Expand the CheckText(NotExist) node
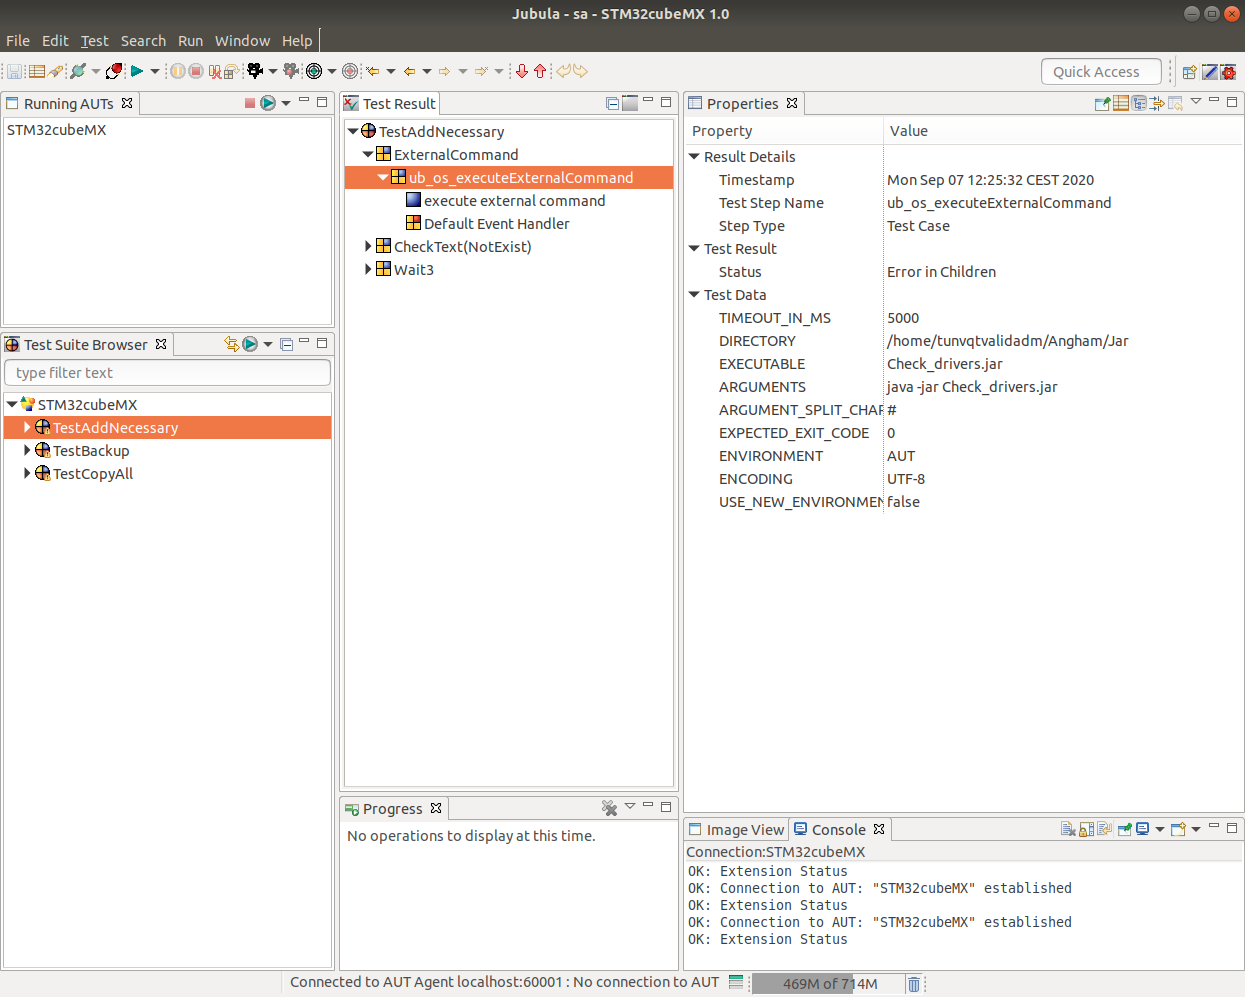 pyautogui.click(x=368, y=246)
